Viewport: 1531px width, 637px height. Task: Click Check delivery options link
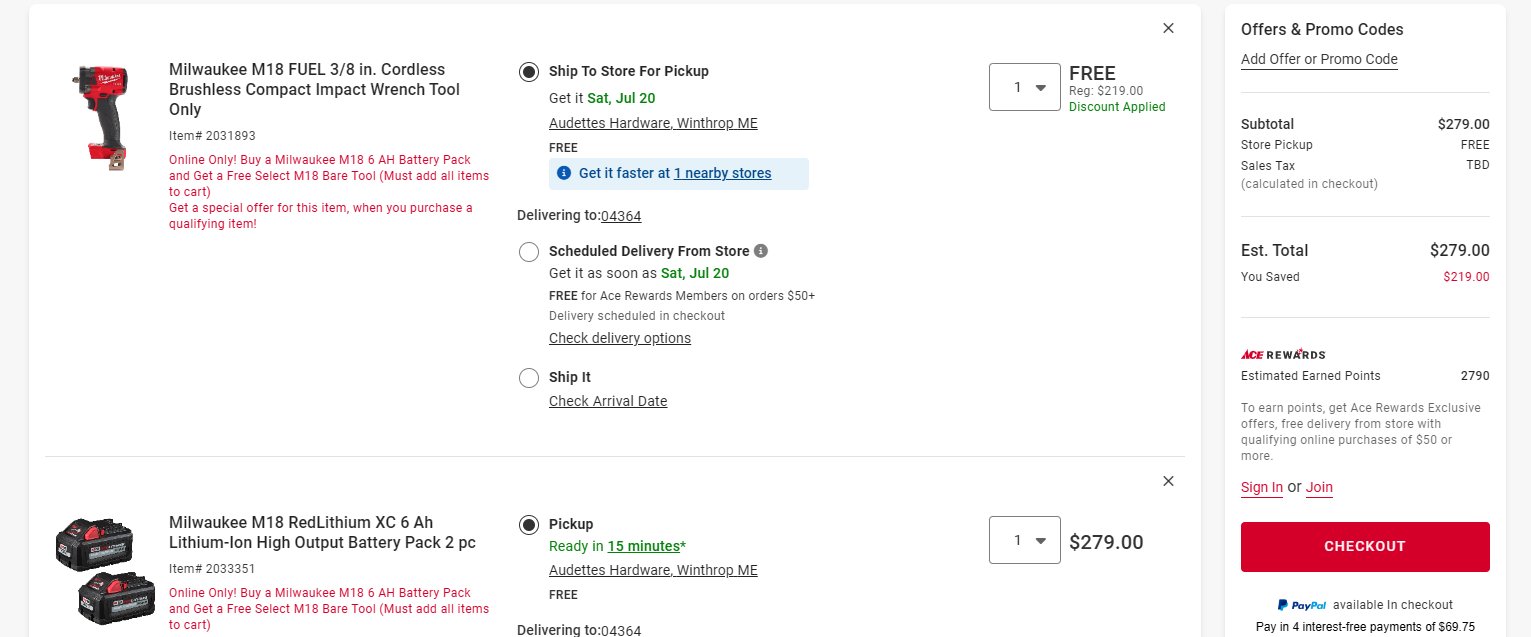pos(620,338)
